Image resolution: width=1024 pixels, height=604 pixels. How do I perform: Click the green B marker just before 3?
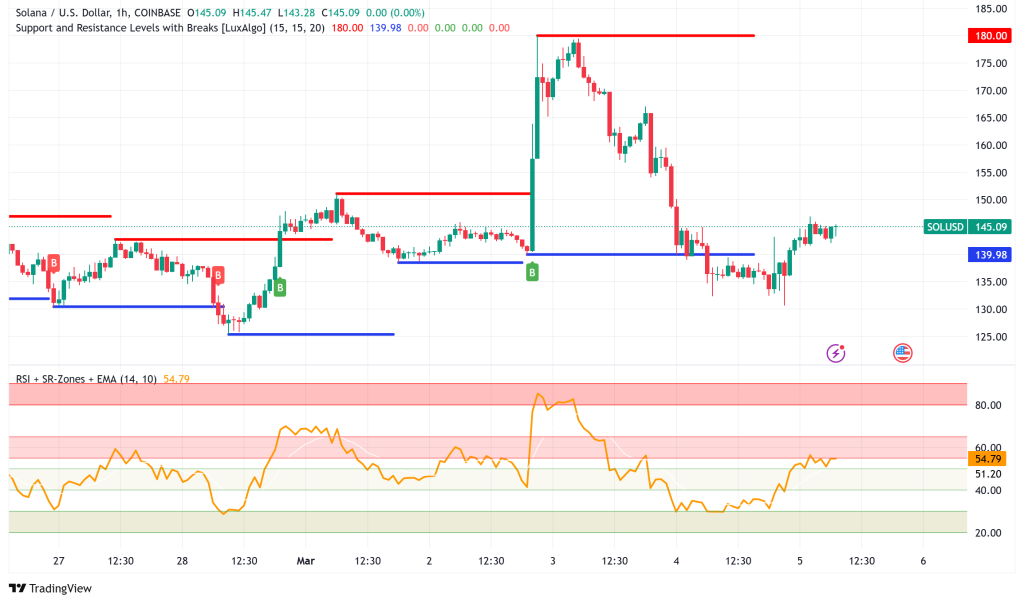532,272
